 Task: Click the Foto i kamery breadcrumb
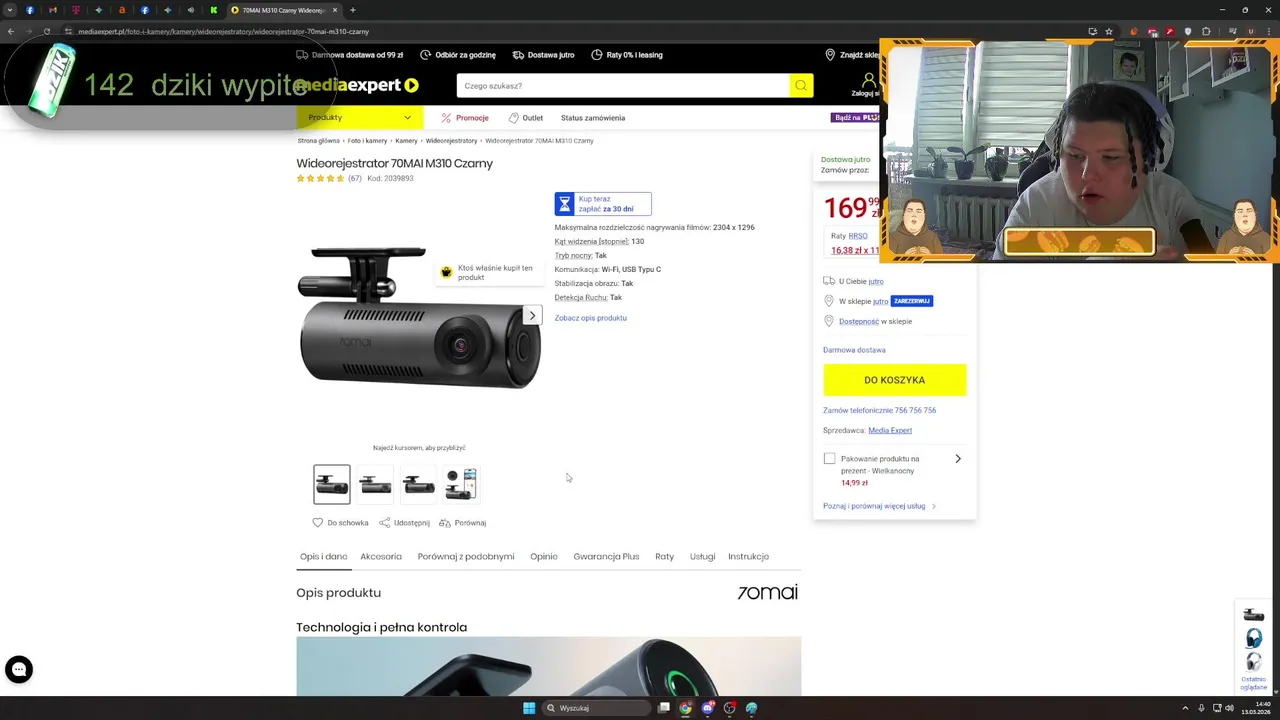pyautogui.click(x=367, y=141)
